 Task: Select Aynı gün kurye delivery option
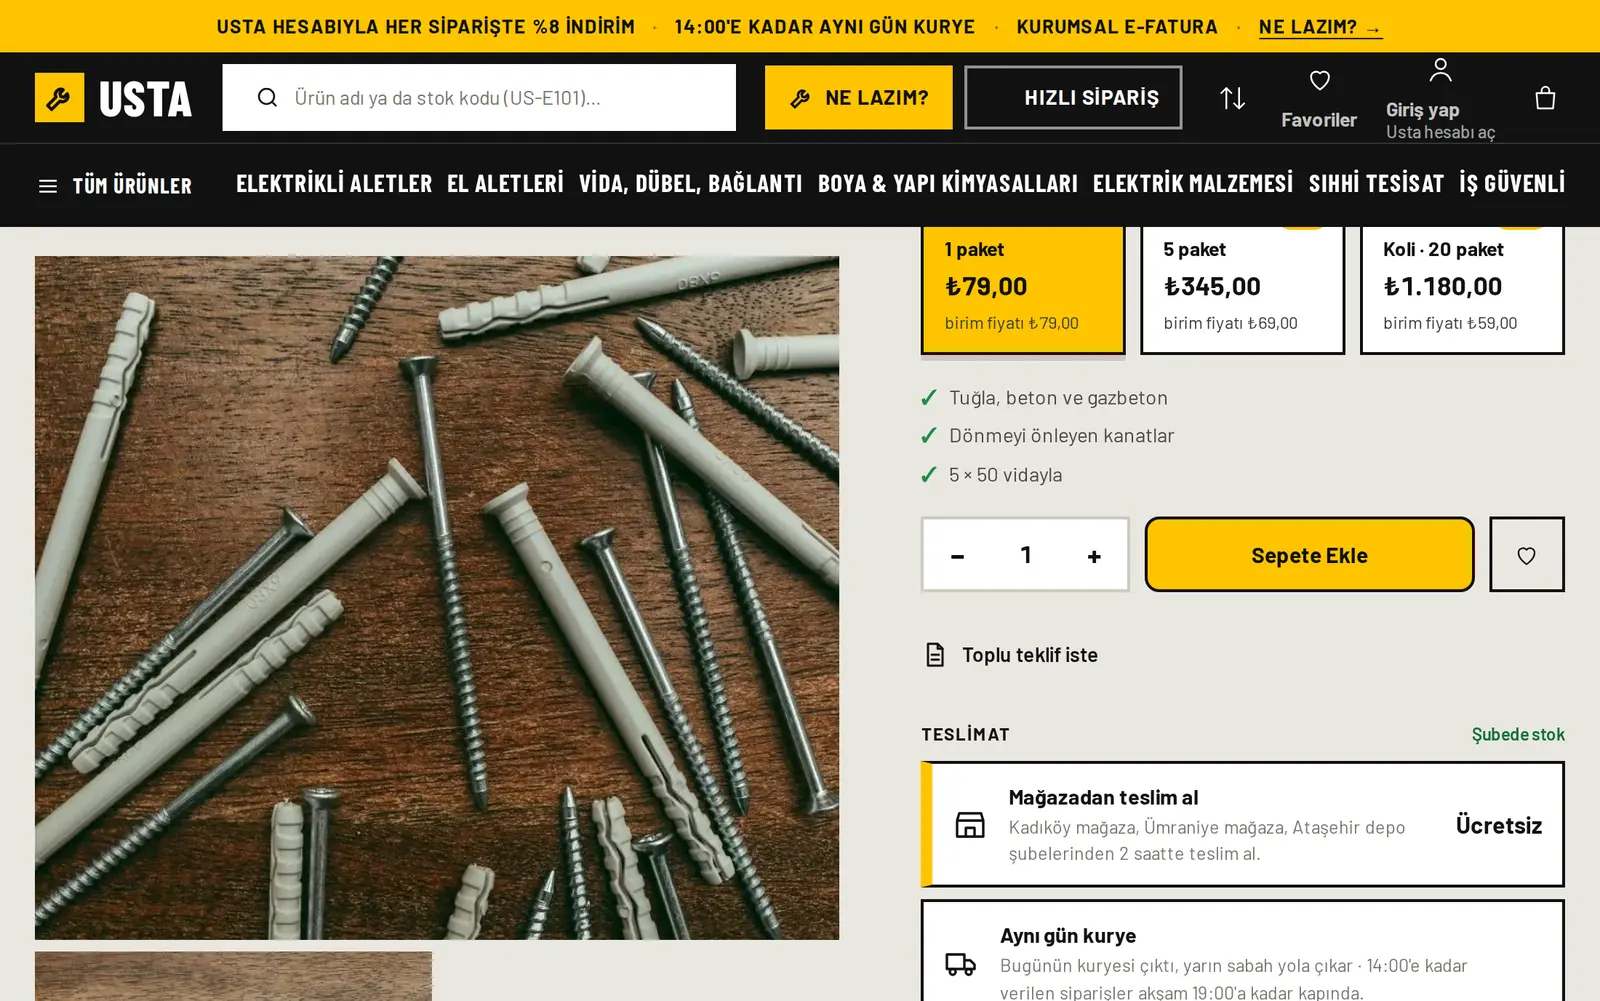click(x=1242, y=951)
